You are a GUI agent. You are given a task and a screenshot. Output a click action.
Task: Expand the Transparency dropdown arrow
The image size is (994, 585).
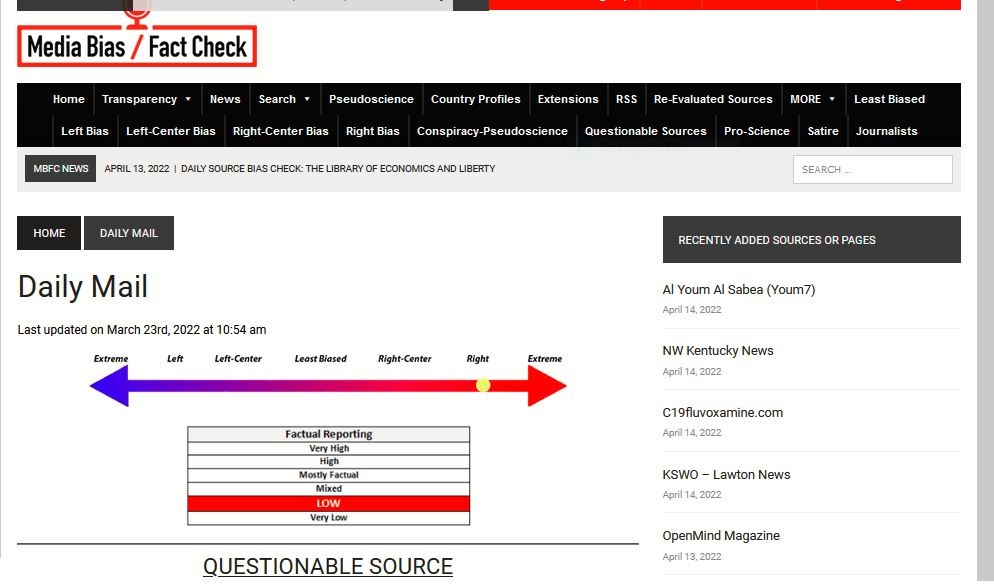(x=188, y=100)
